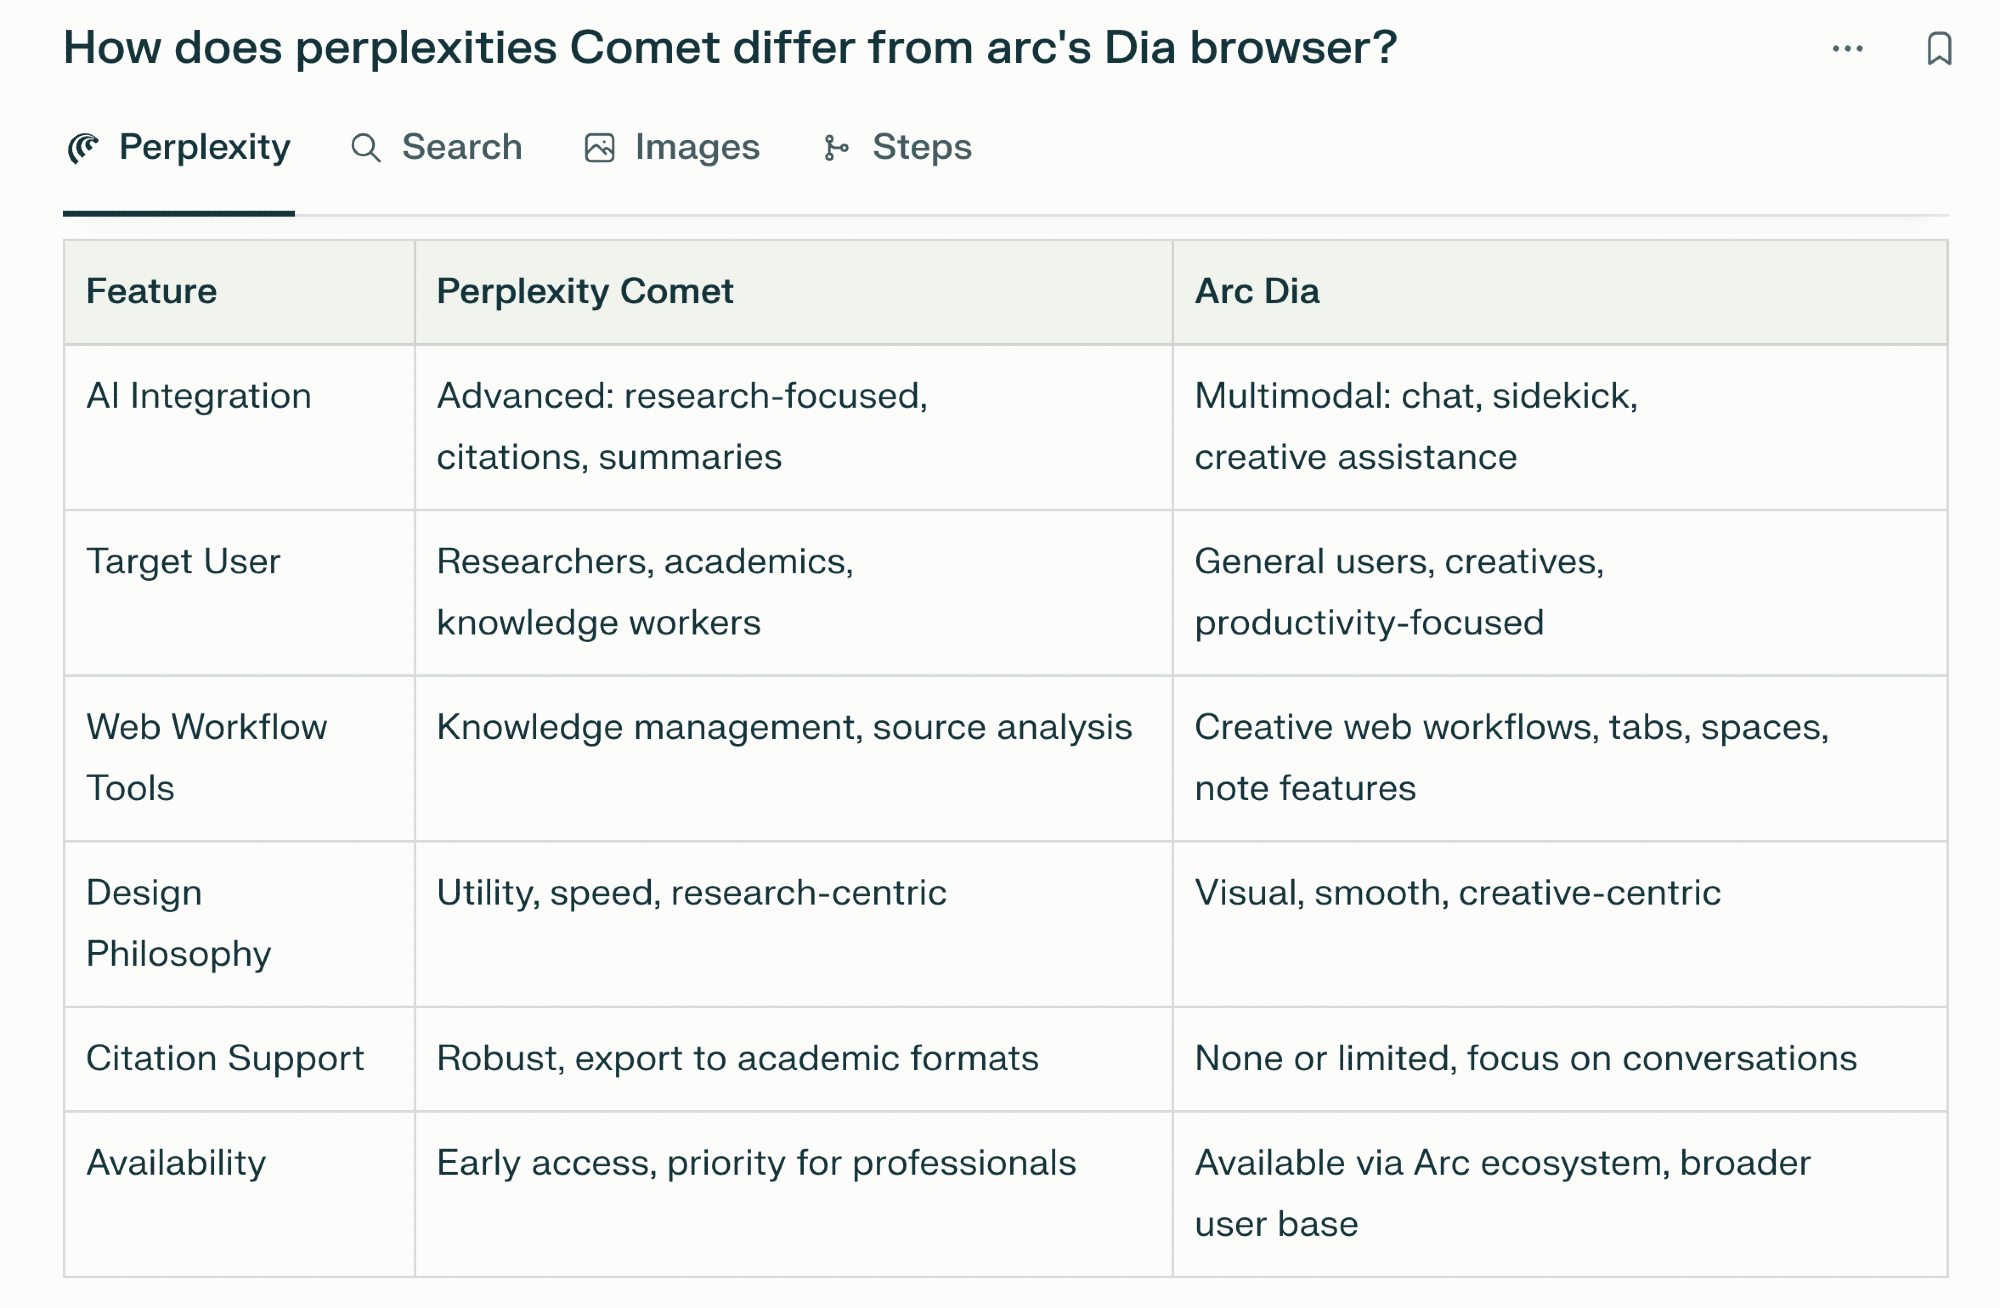2000x1308 pixels.
Task: Click the Availability row label
Action: point(176,1163)
